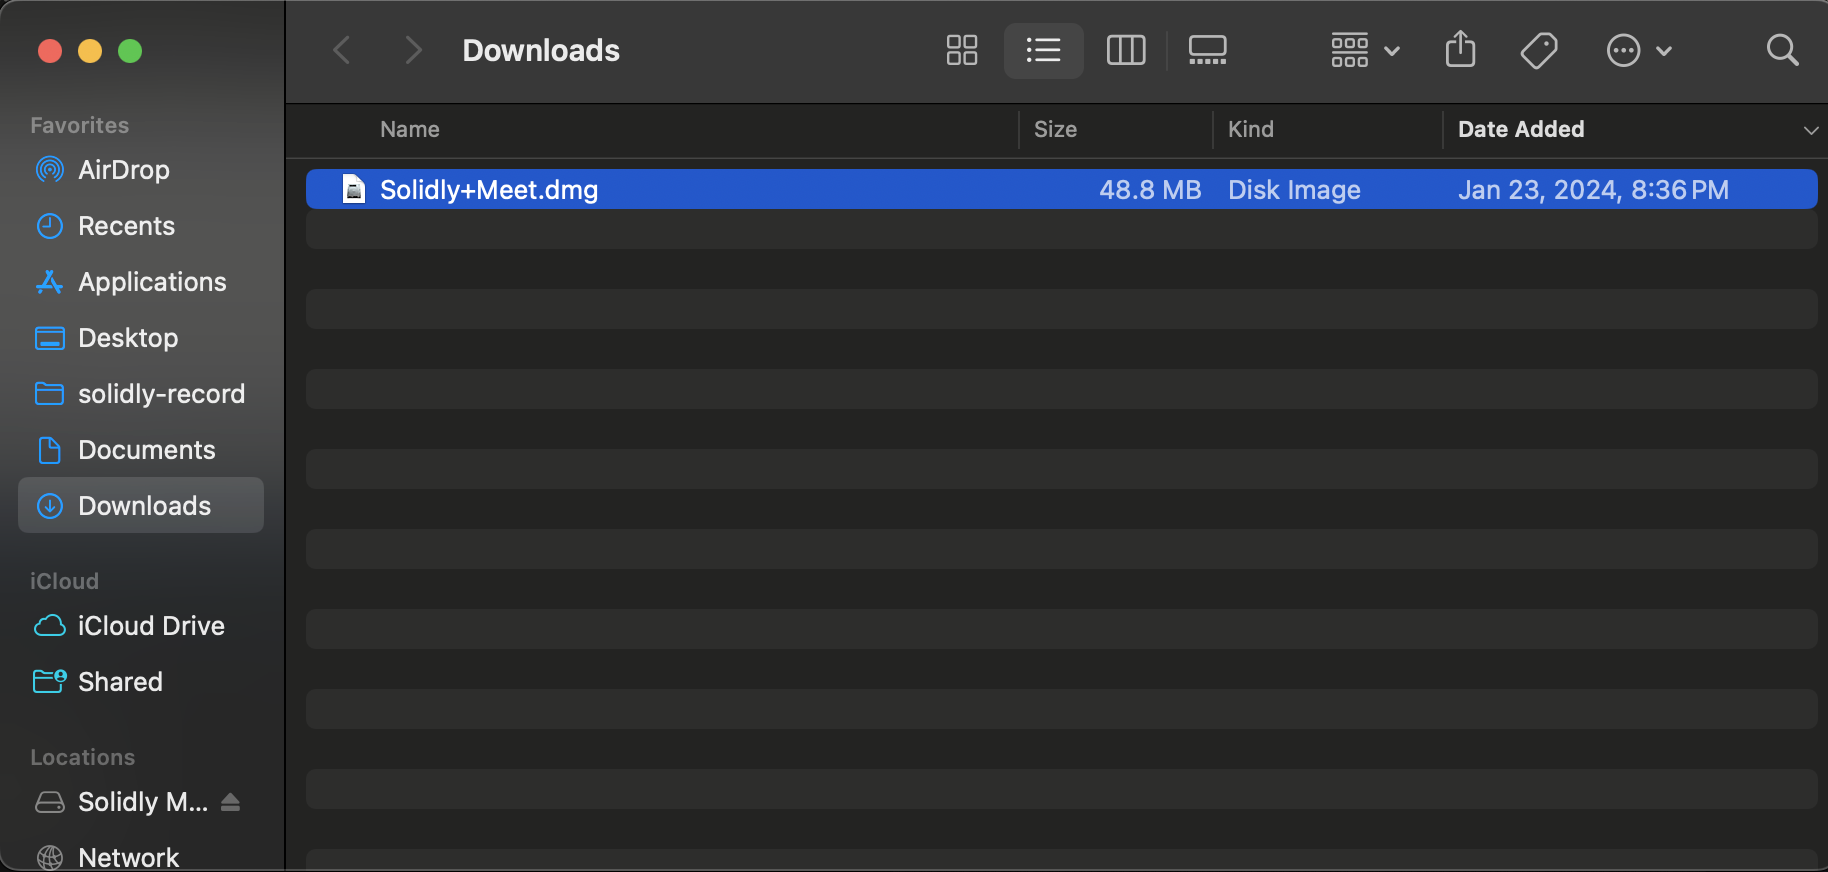Open Recents in sidebar

141,226
